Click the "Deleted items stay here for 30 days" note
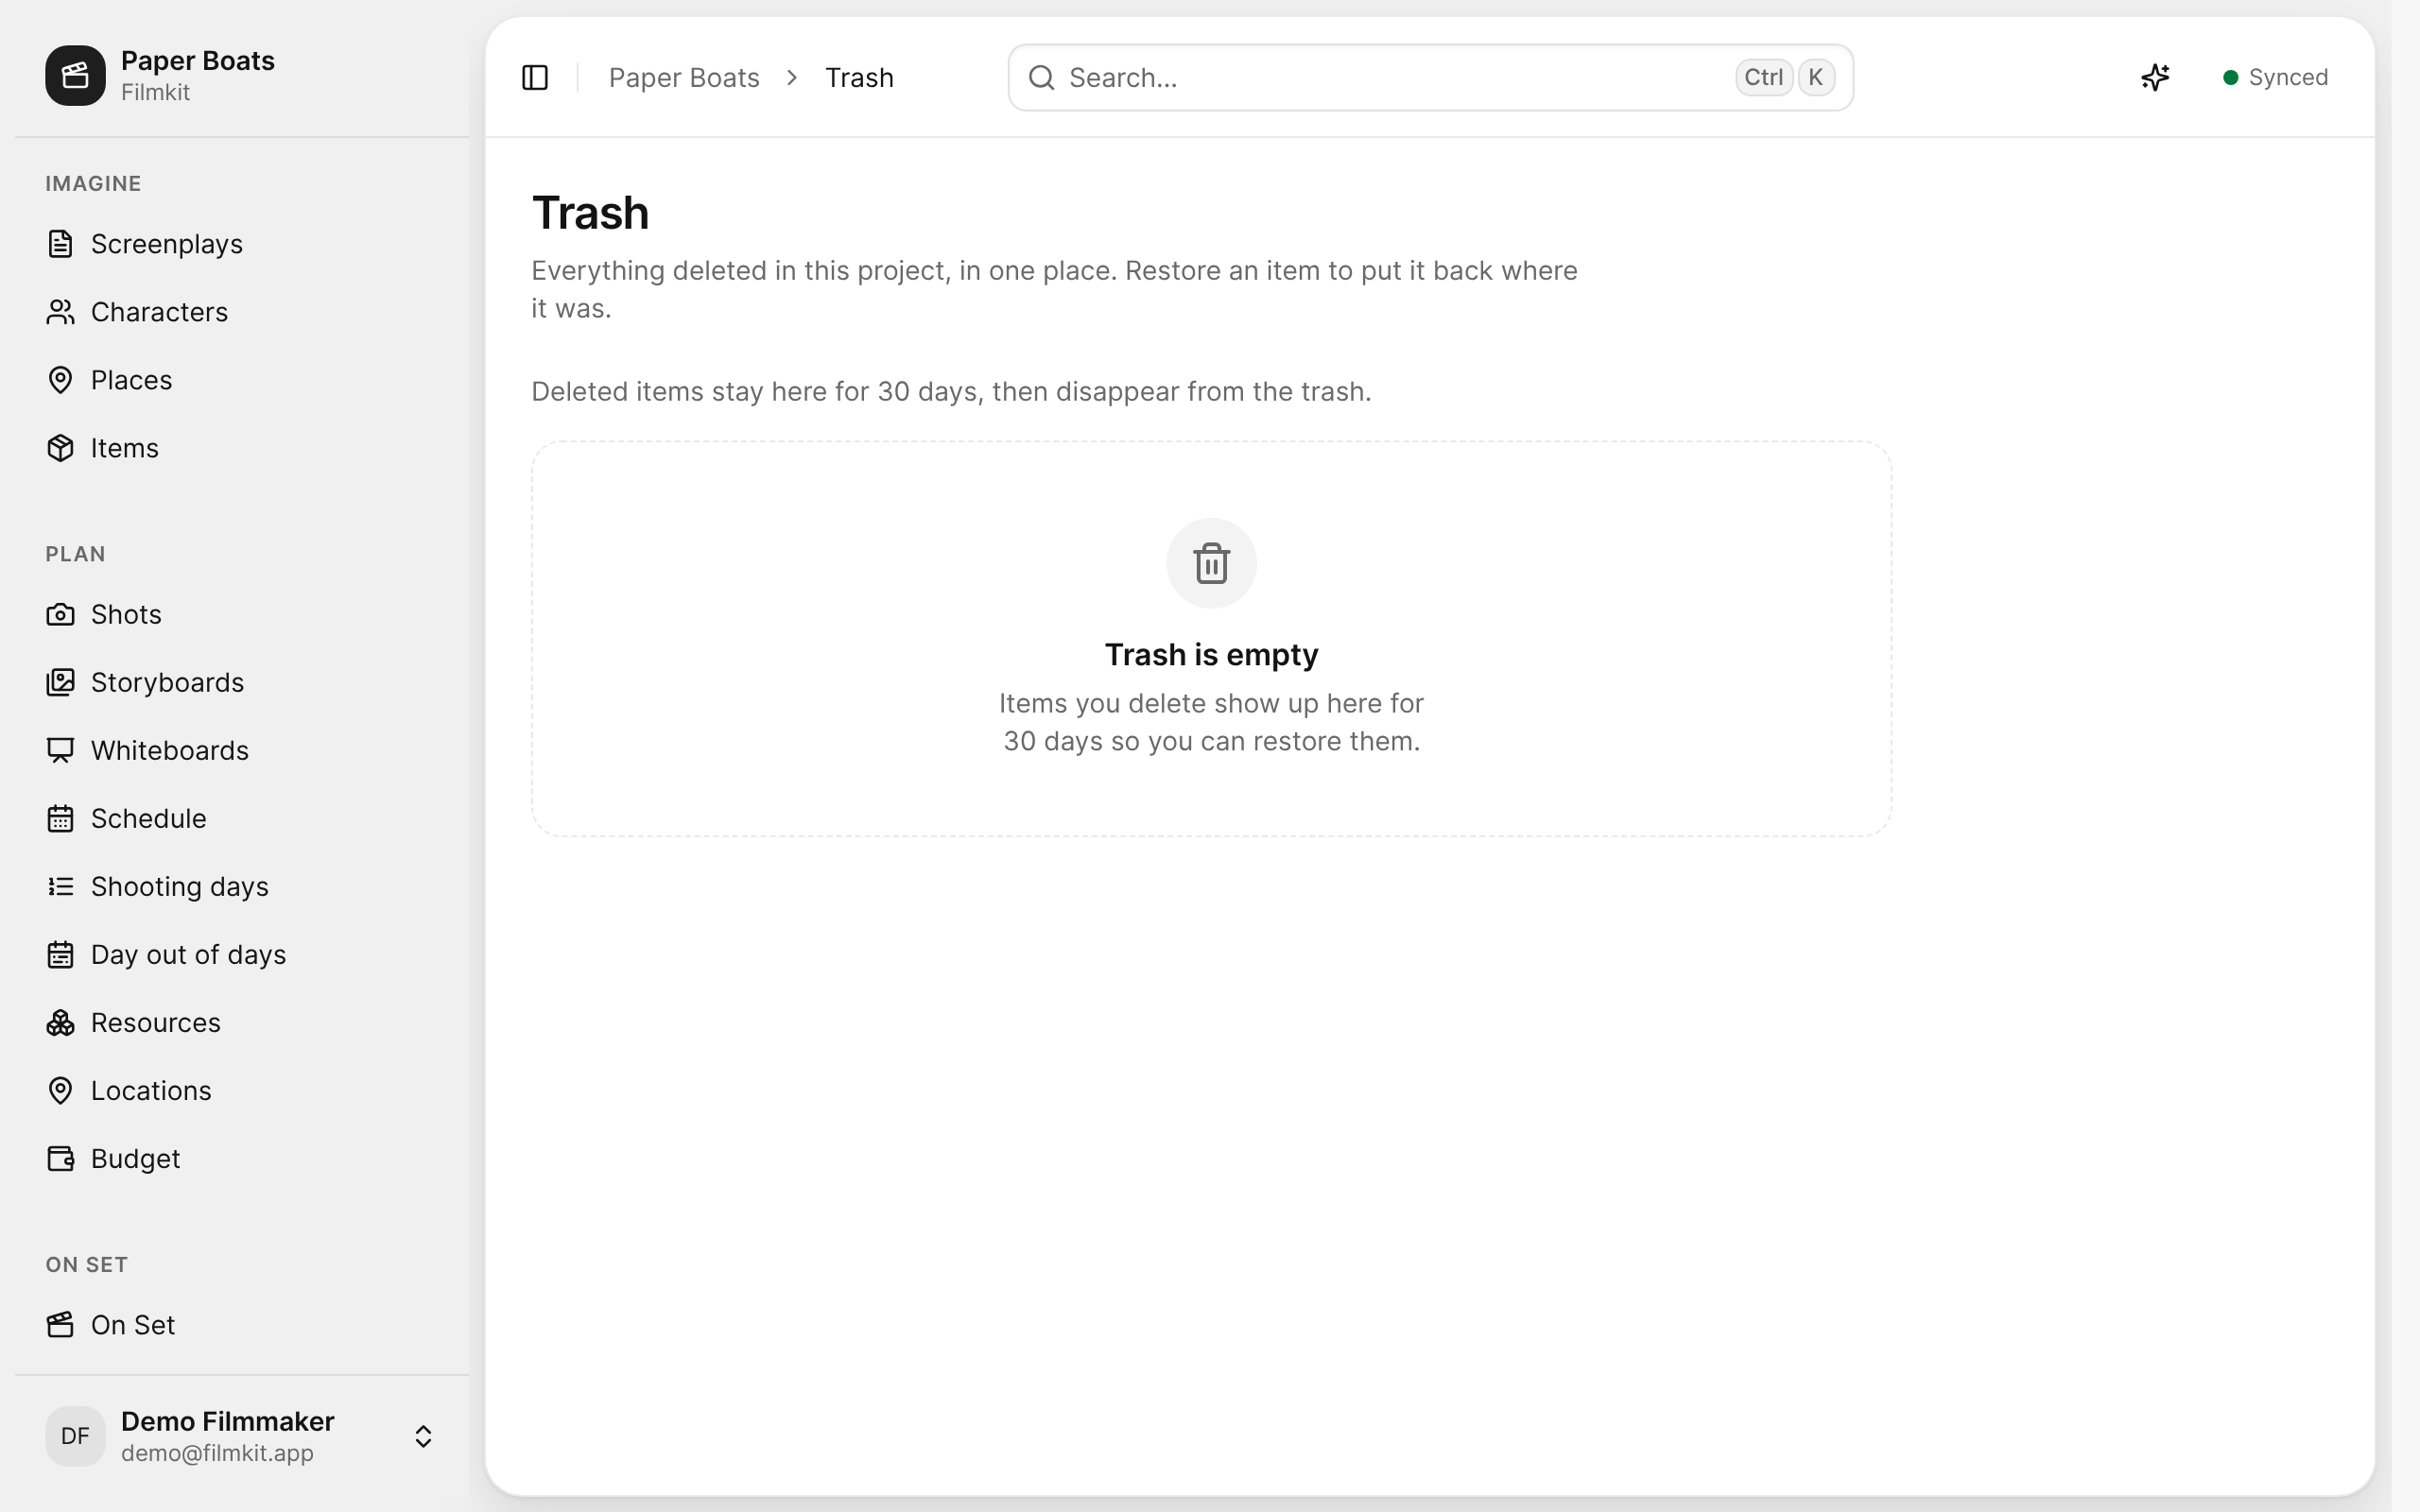Screen dimensions: 2420x1512 (951, 391)
